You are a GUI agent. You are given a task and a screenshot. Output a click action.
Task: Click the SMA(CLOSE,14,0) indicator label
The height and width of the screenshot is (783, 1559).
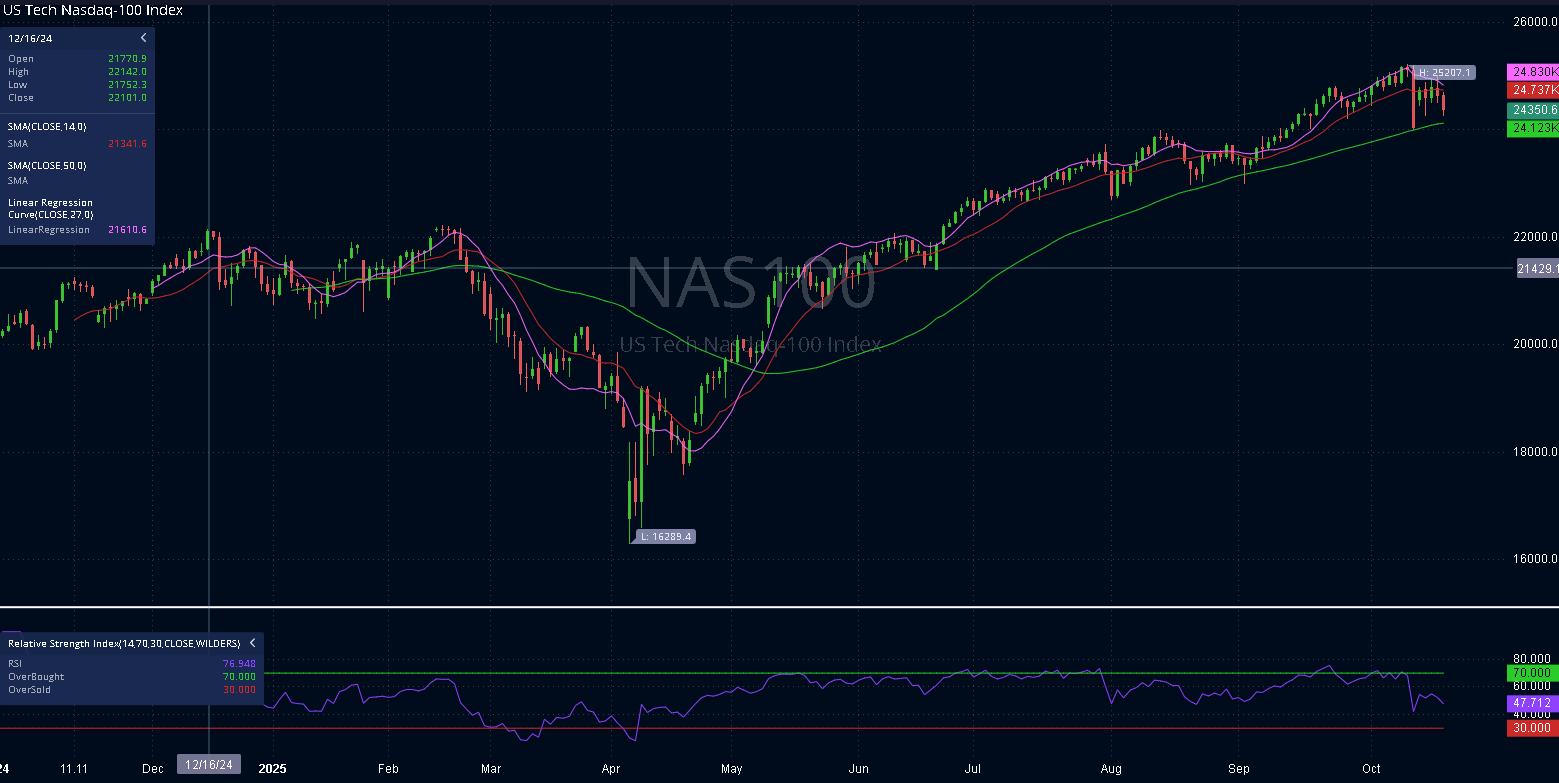coord(47,126)
